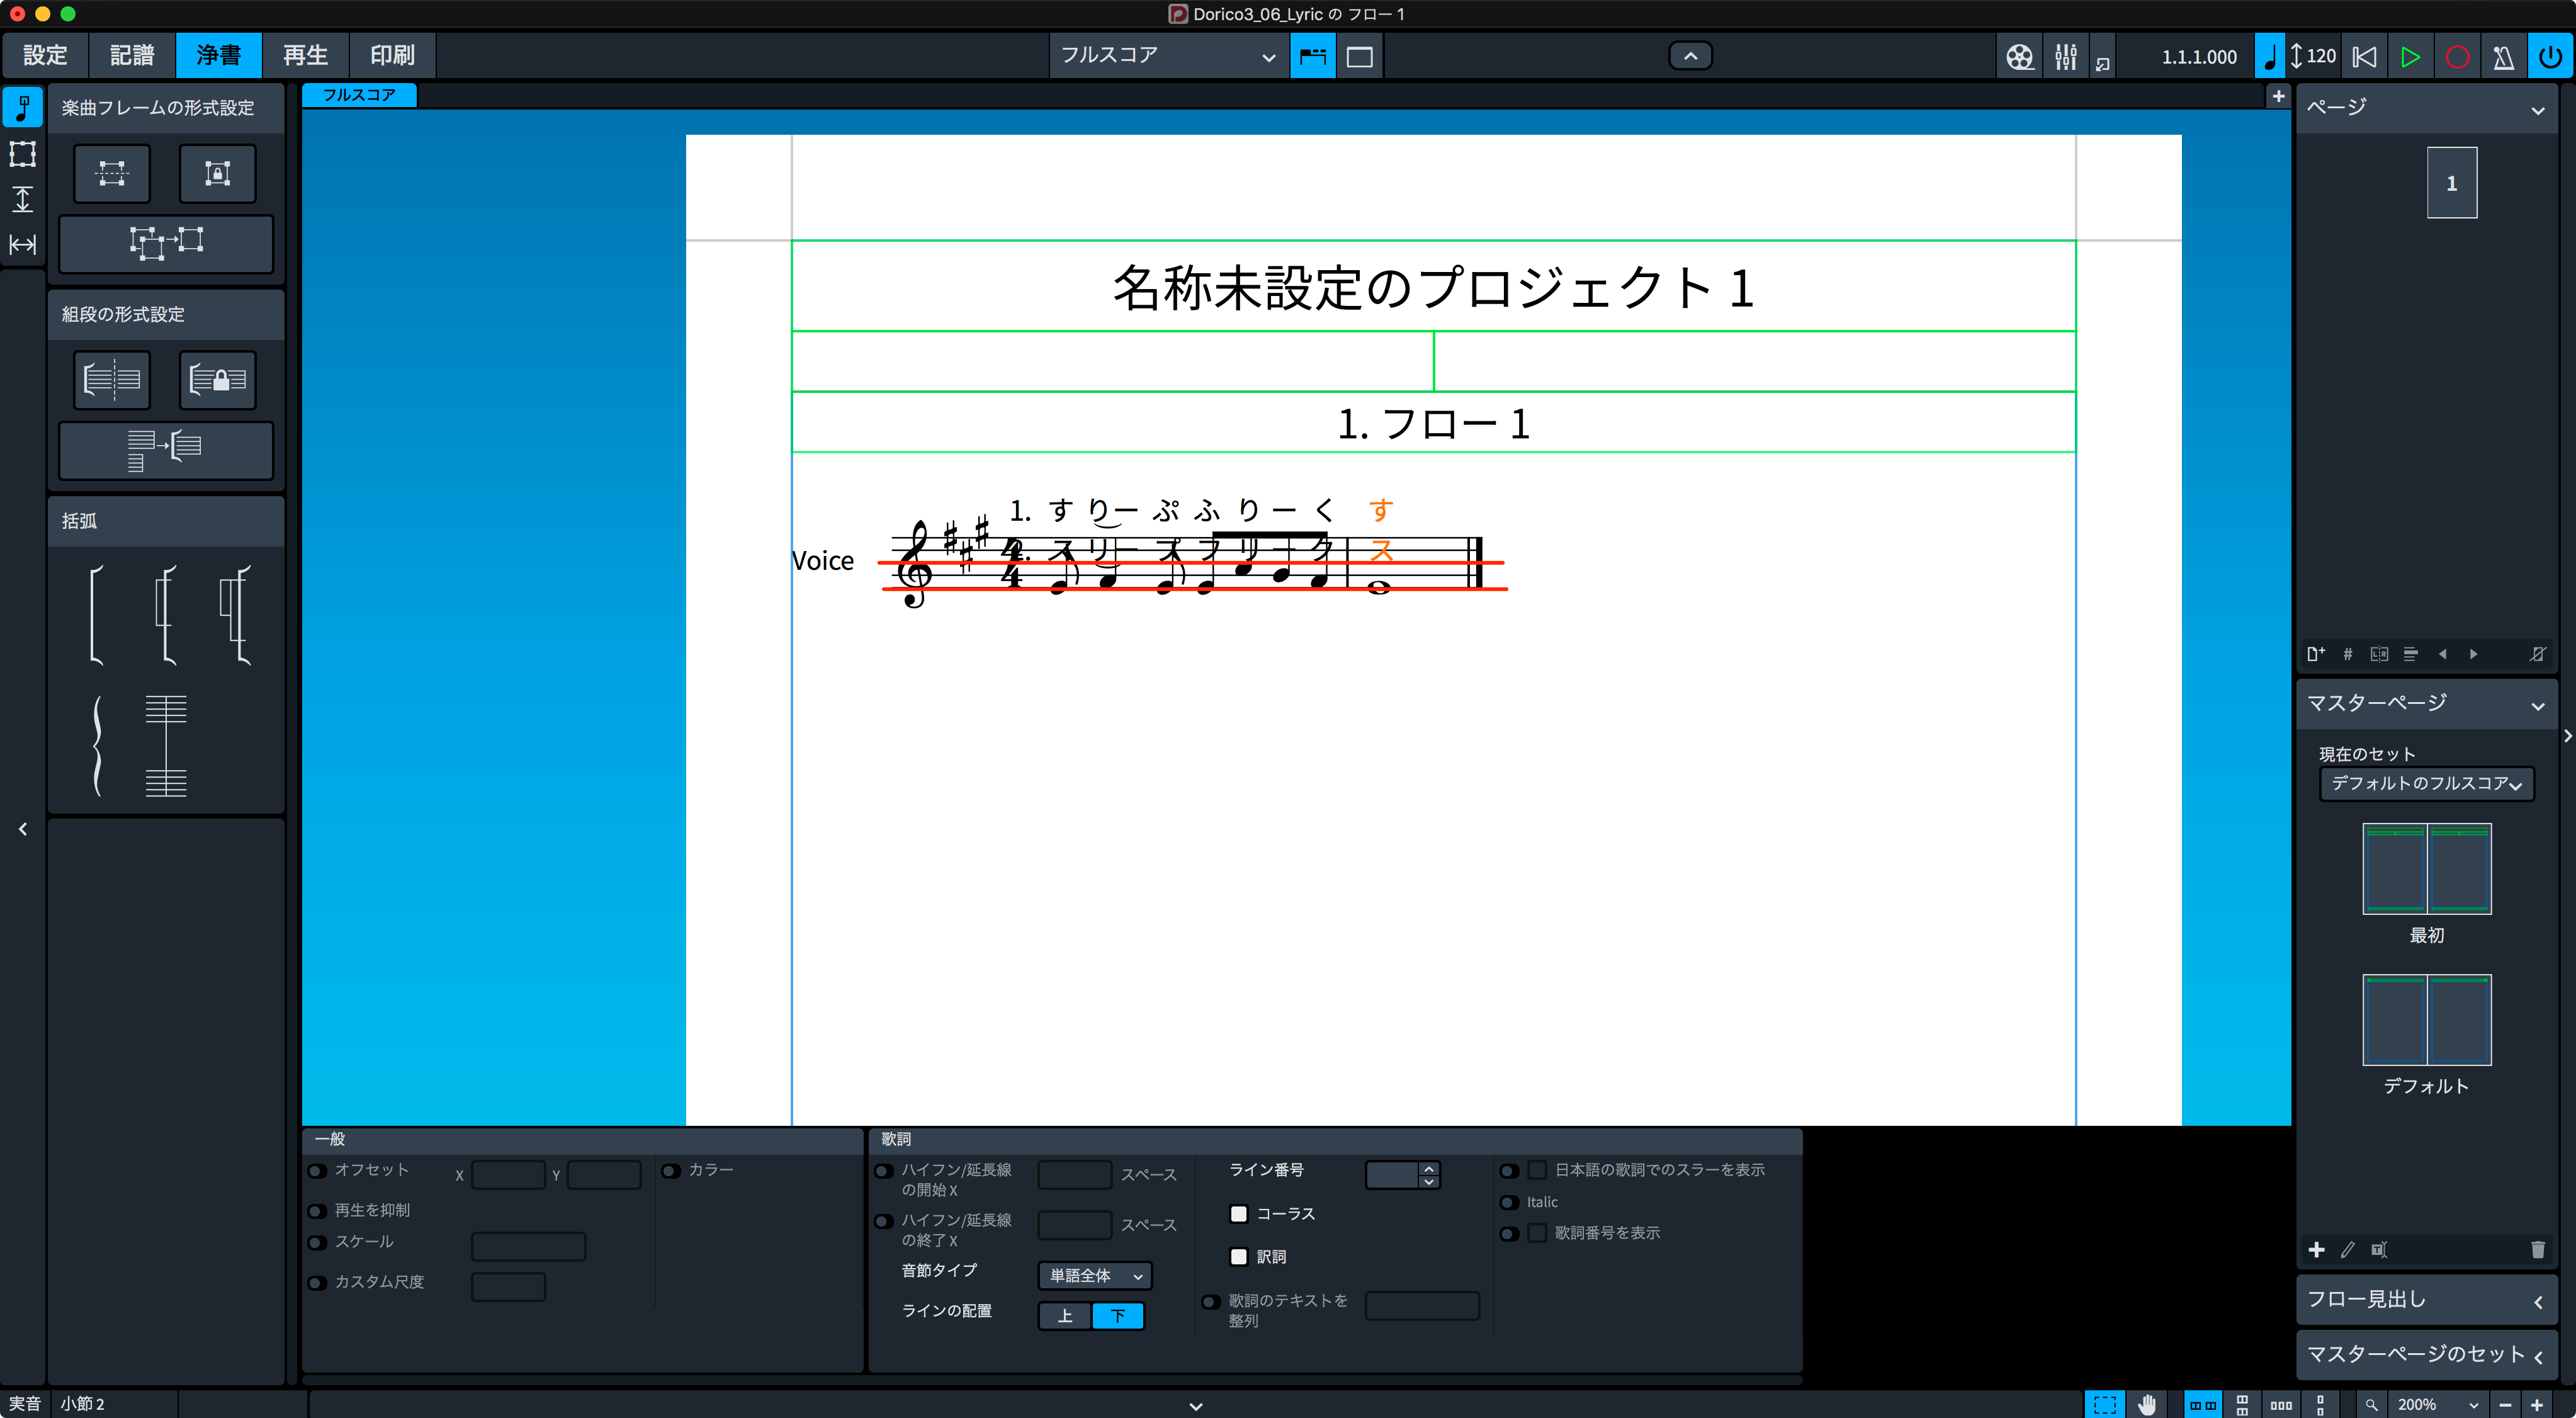The image size is (2576, 1418).
Task: Insert a plain bracket from 括弧 panel
Action: [96, 614]
